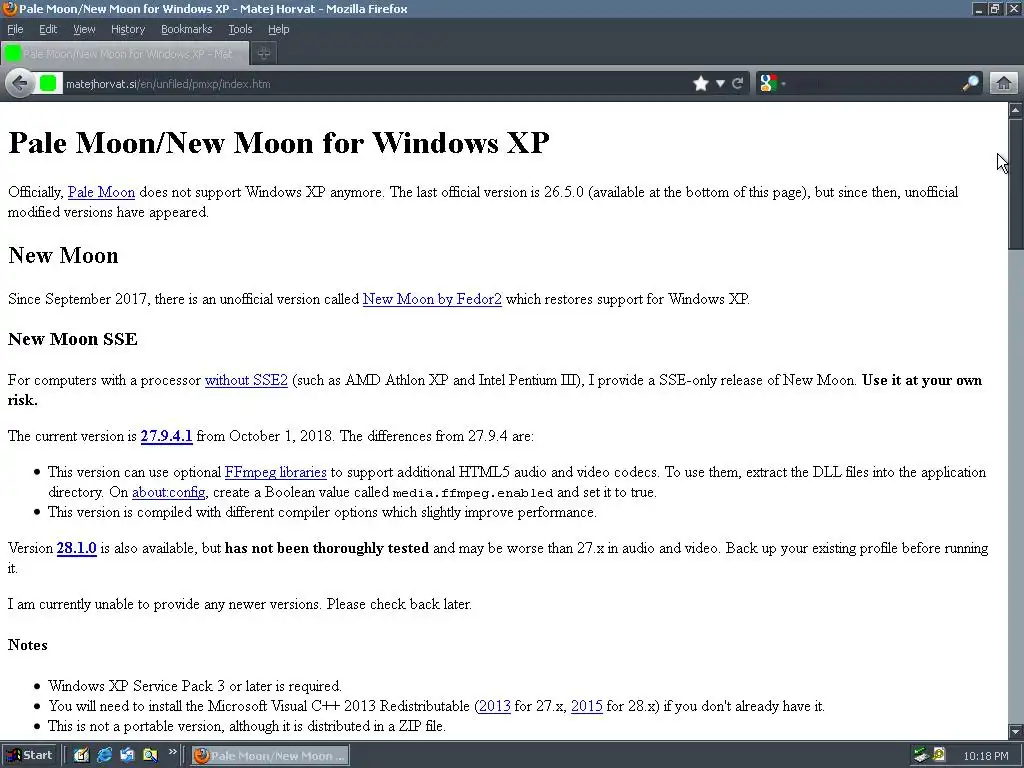Open the Windows Start menu
1024x768 pixels.
[x=29, y=755]
